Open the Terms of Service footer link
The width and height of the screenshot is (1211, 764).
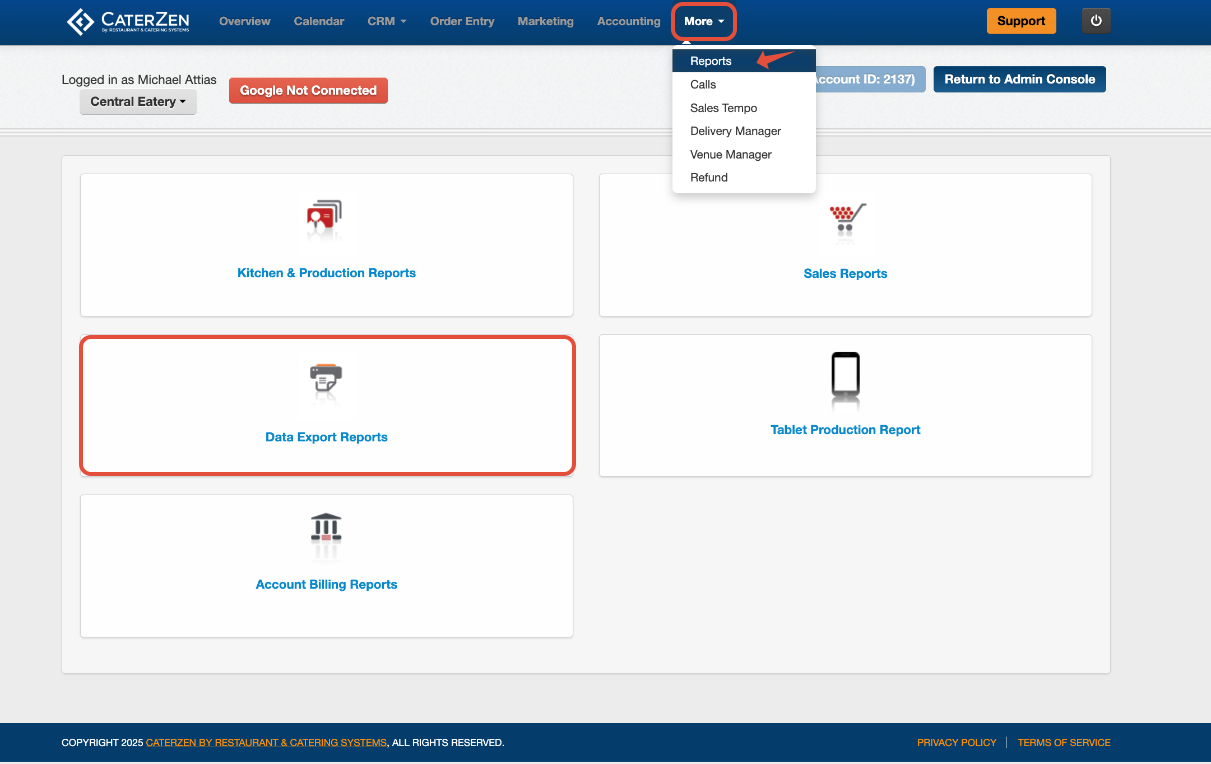(x=1064, y=743)
